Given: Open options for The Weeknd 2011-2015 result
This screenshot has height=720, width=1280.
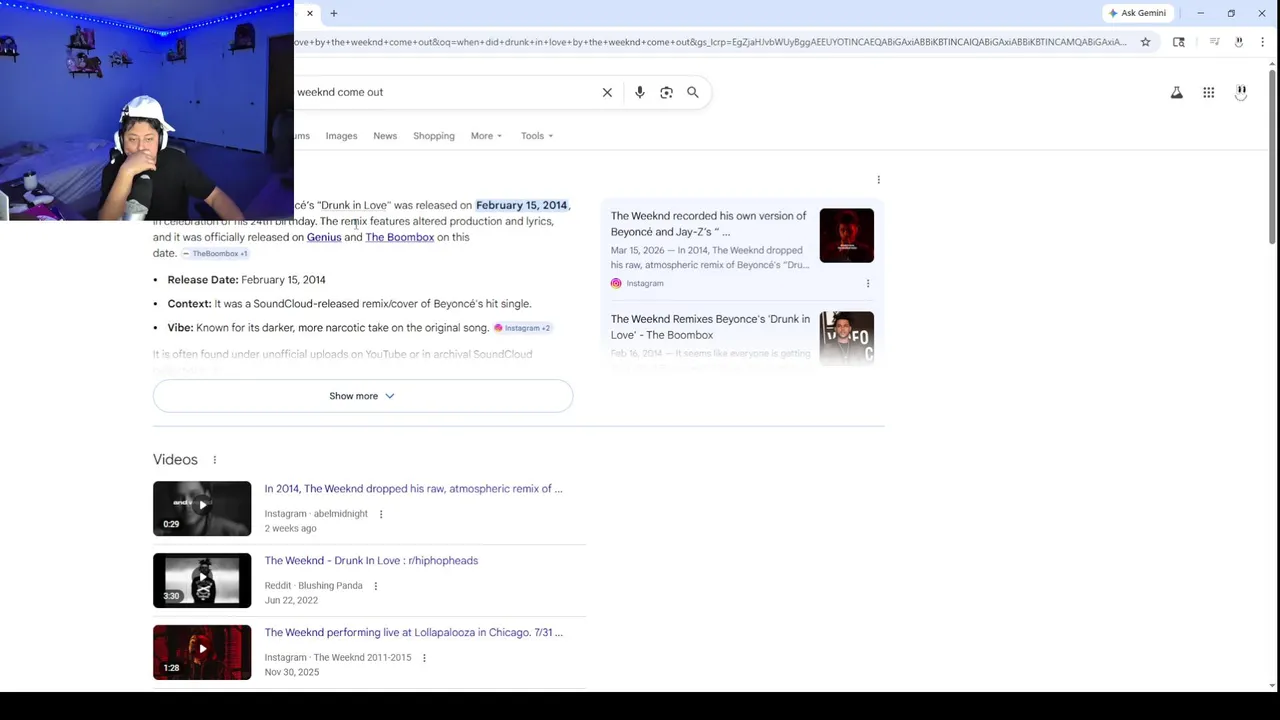Looking at the screenshot, I should click(424, 658).
